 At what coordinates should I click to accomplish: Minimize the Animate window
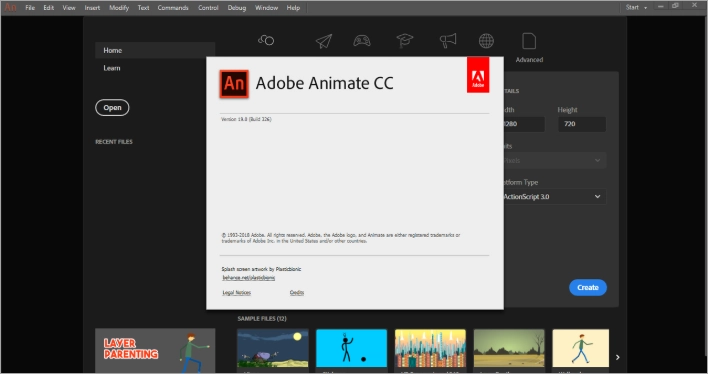pyautogui.click(x=661, y=6)
